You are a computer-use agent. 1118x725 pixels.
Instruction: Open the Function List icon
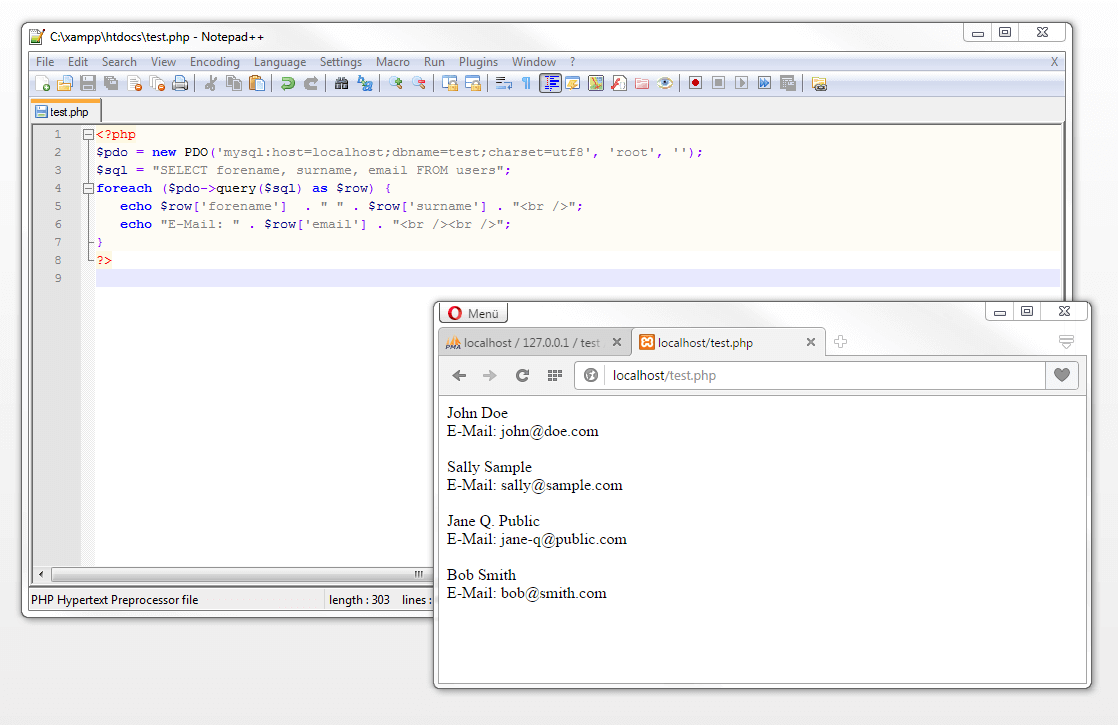click(x=619, y=83)
